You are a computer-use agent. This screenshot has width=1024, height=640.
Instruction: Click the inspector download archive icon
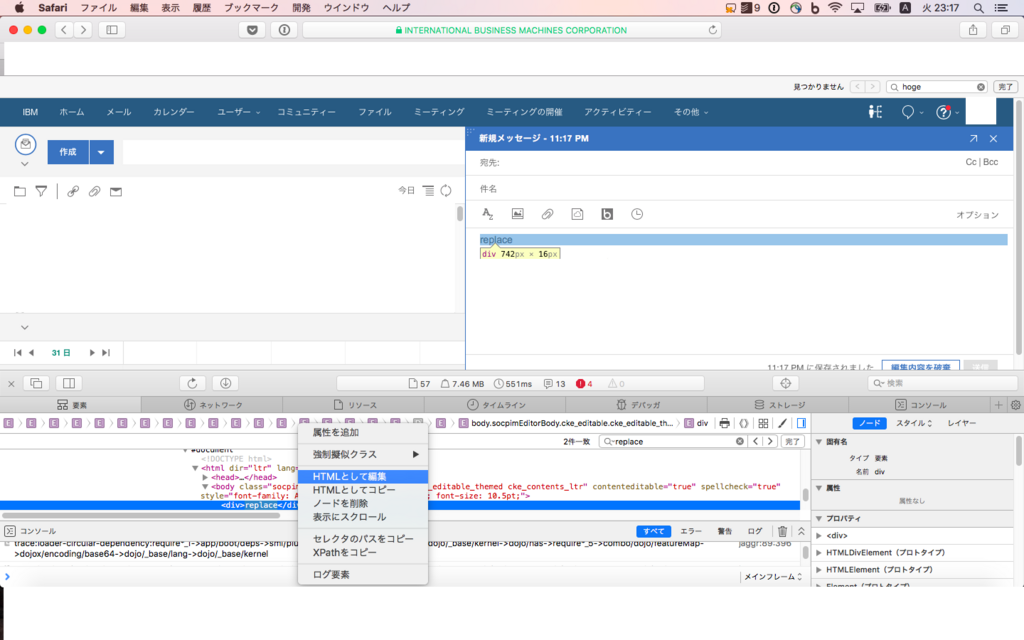pyautogui.click(x=225, y=383)
